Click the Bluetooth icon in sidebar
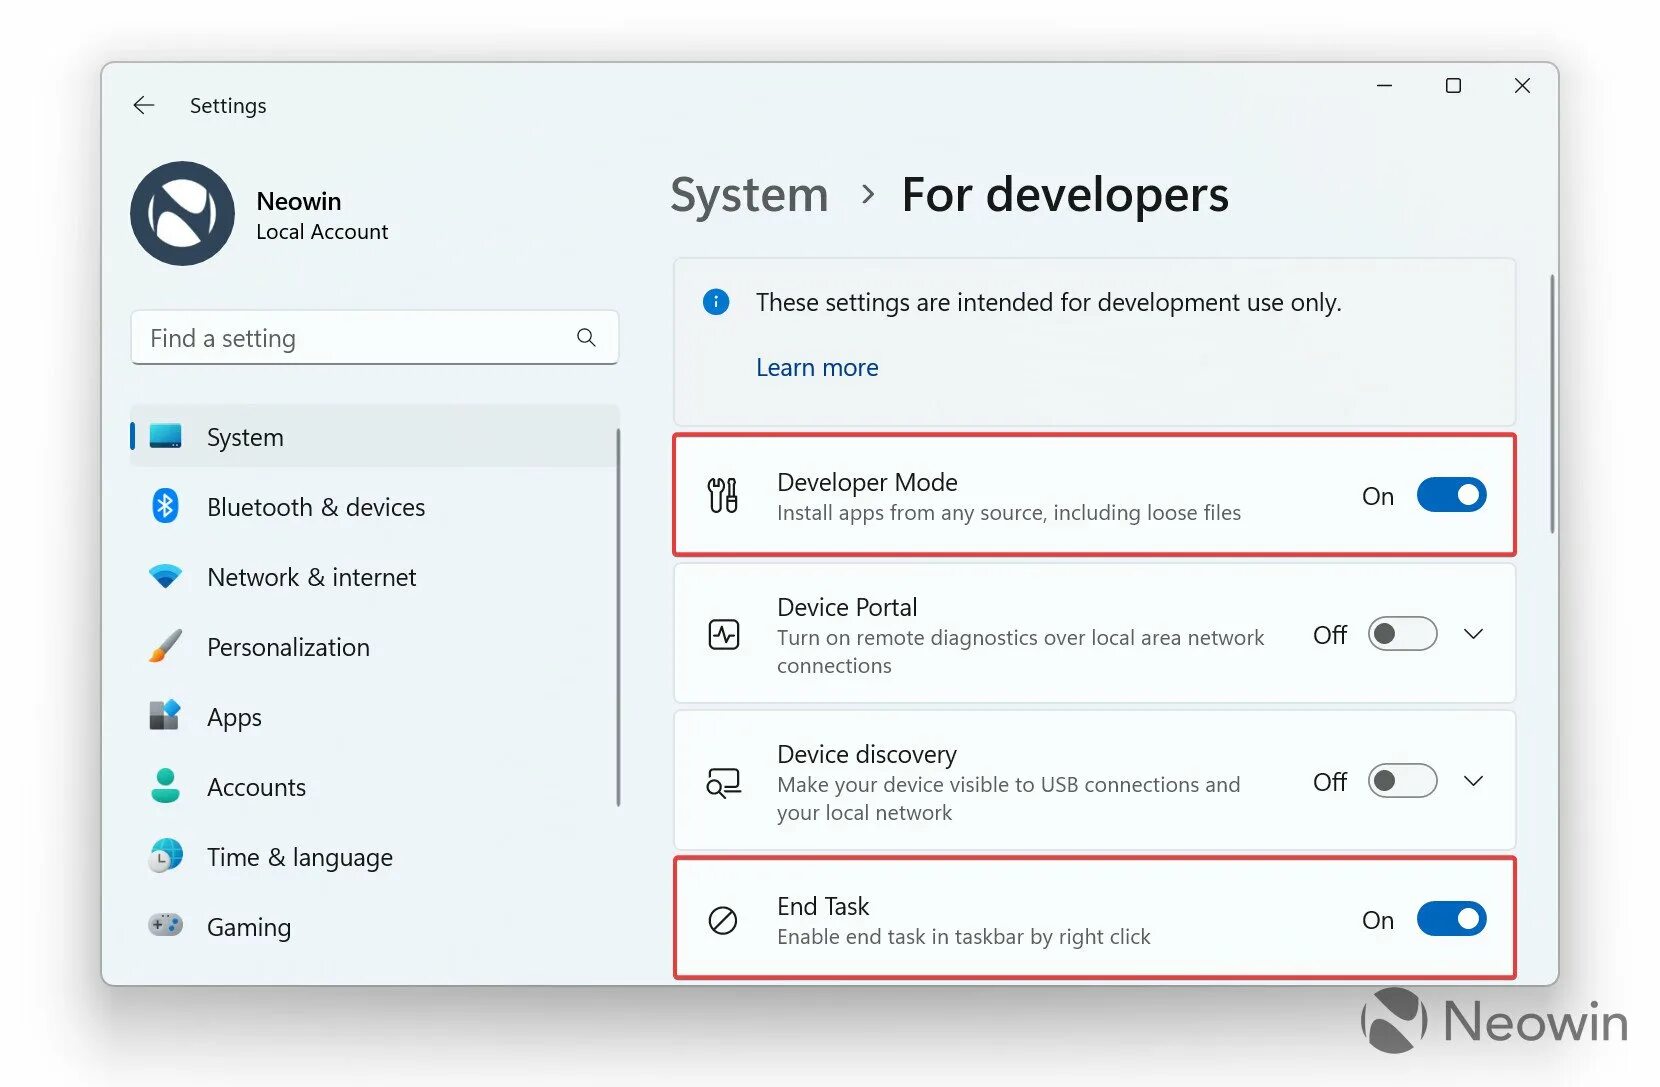Image resolution: width=1660 pixels, height=1087 pixels. [165, 506]
